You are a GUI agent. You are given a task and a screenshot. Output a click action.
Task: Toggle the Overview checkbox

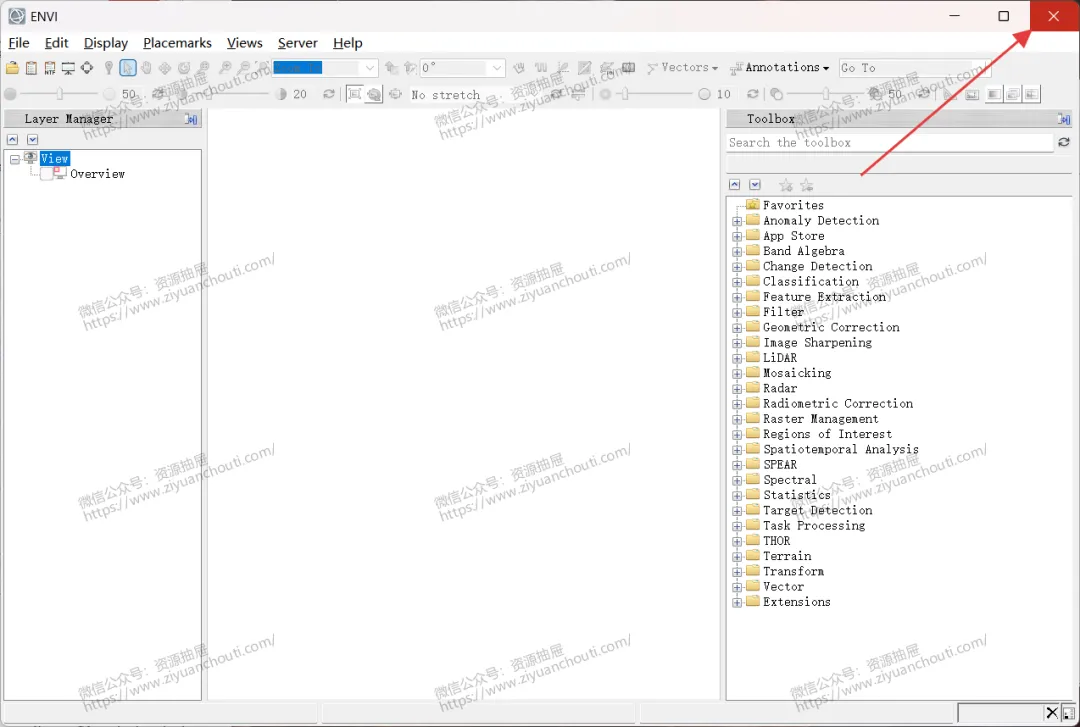tap(47, 174)
